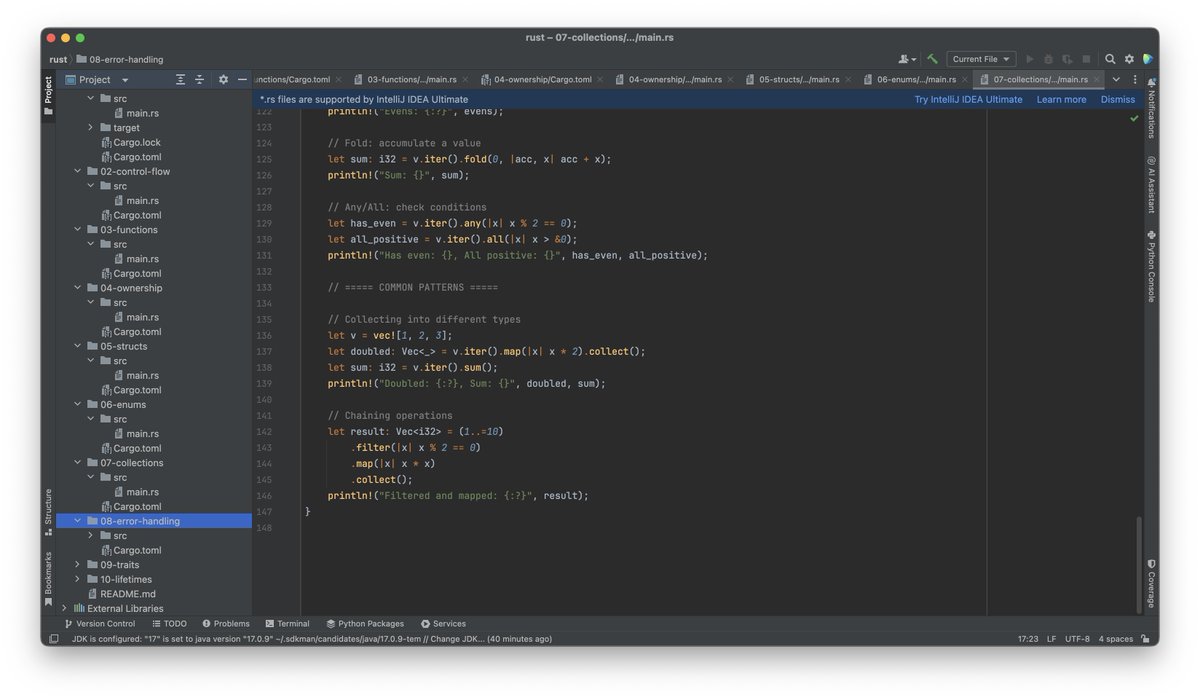This screenshot has width=1200, height=700.
Task: Select Cargo.lock in the project tree
Action: coord(137,142)
